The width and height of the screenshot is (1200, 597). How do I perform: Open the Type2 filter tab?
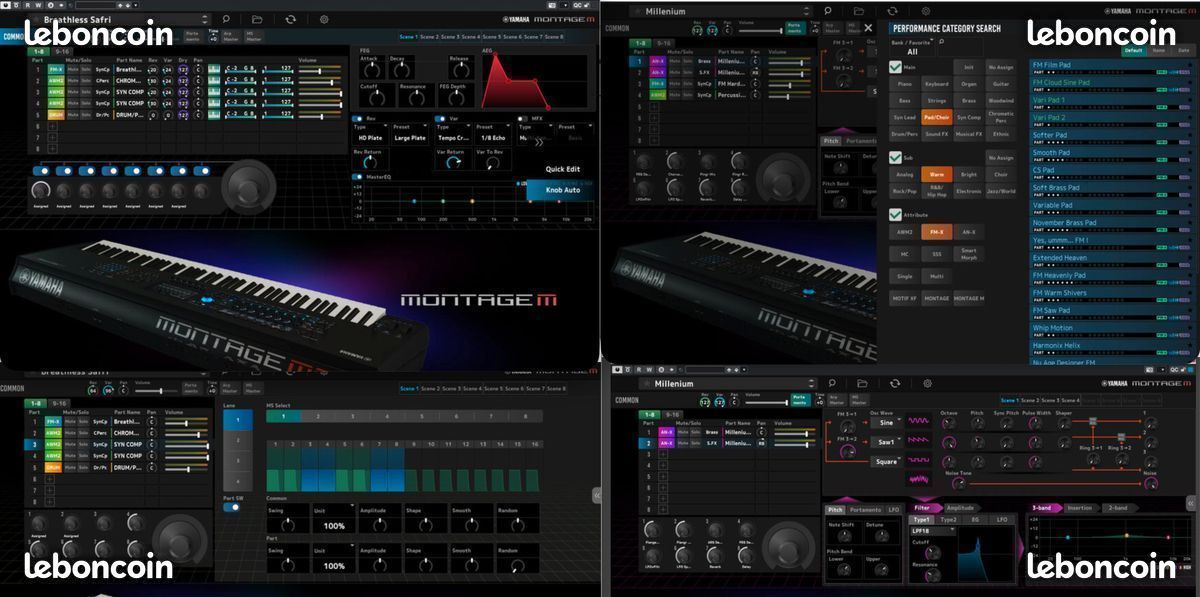(x=947, y=519)
